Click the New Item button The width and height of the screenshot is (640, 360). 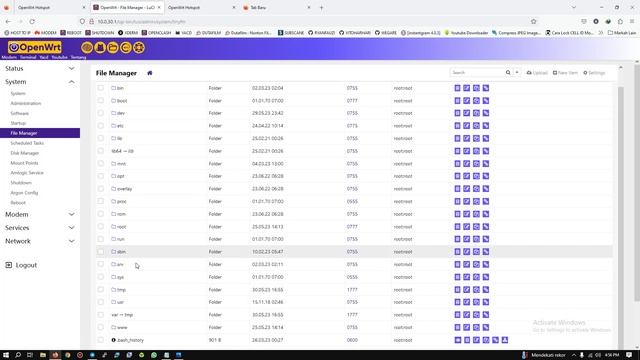tap(565, 73)
